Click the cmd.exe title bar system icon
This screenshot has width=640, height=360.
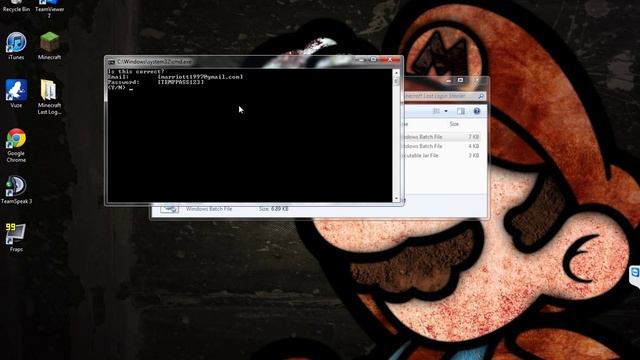pos(111,62)
